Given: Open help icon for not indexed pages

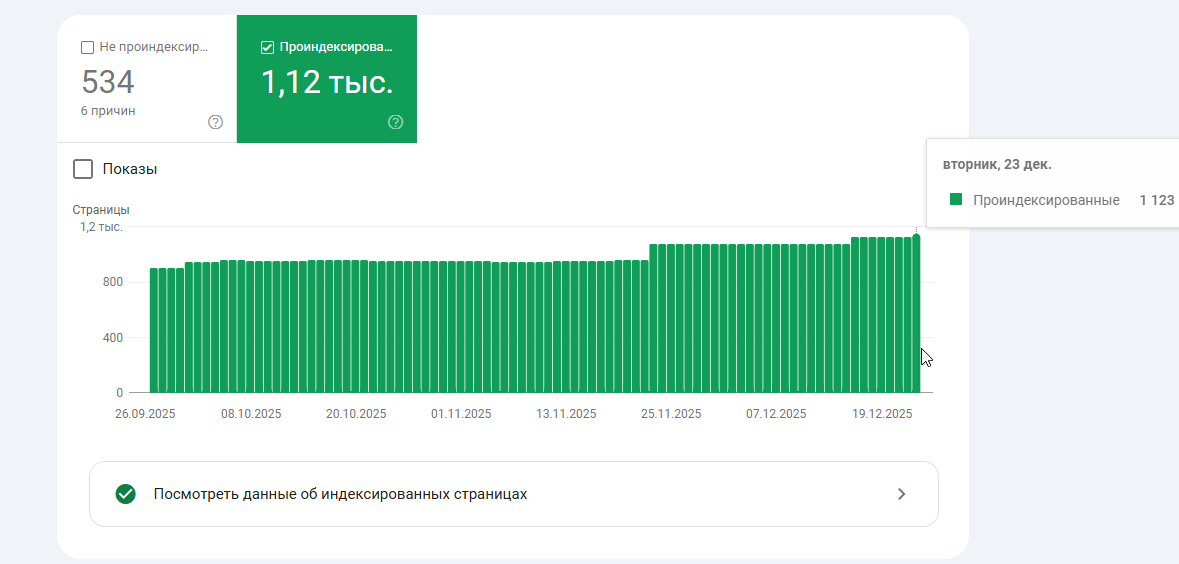Looking at the screenshot, I should coord(216,122).
